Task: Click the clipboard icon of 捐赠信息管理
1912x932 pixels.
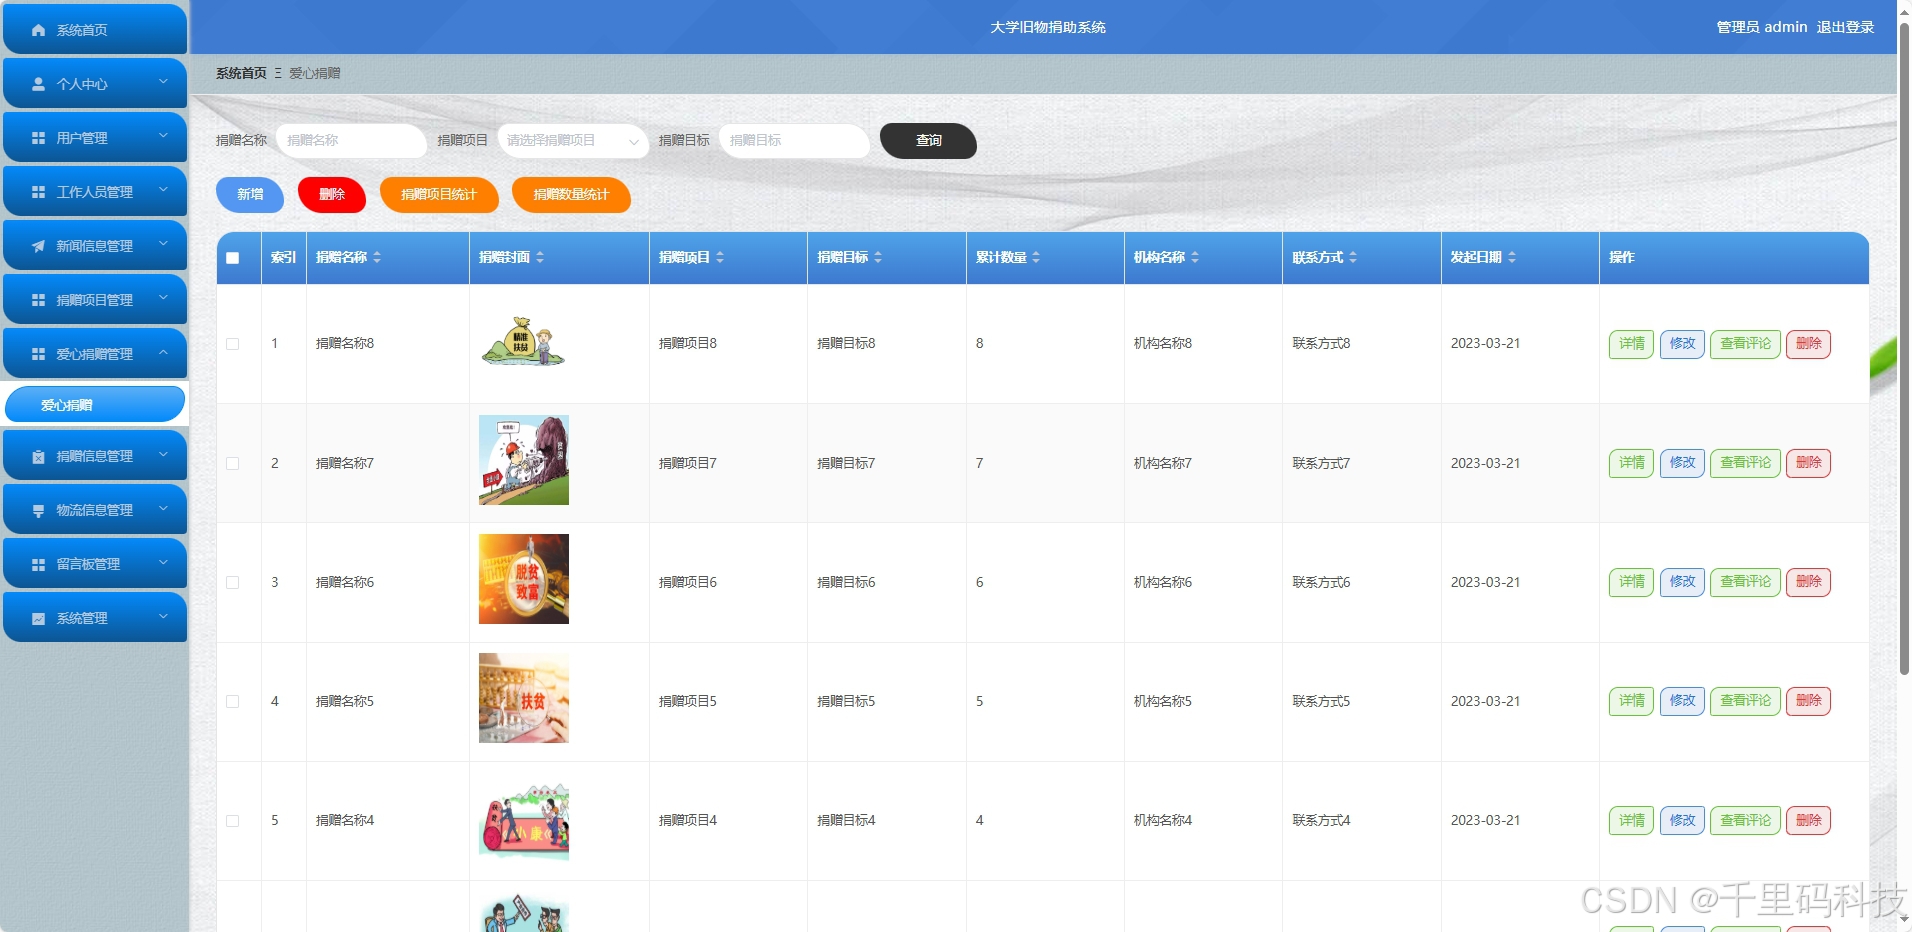Action: point(39,456)
